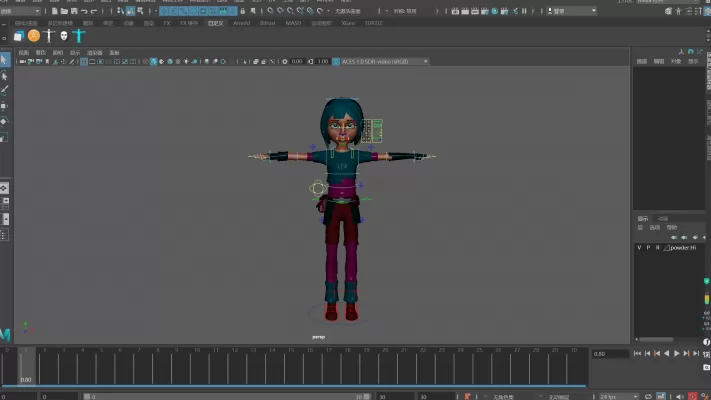Click the white skeleton figure shelf icon
The width and height of the screenshot is (711, 400).
pos(49,35)
